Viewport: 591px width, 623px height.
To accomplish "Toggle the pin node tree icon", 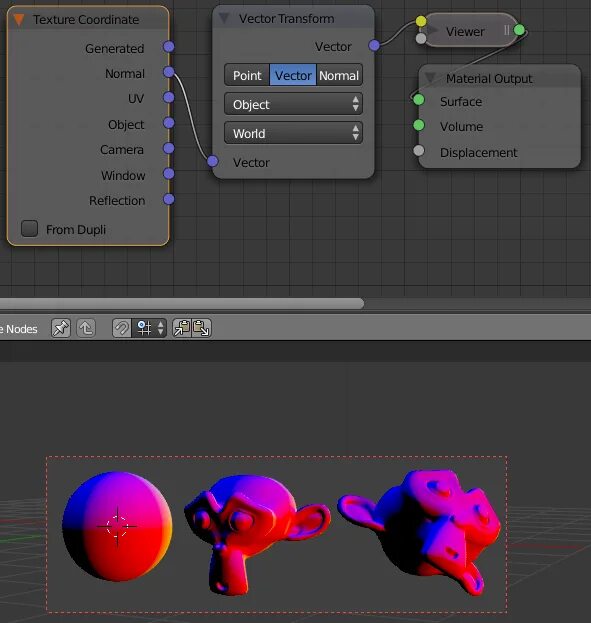I will pos(61,328).
